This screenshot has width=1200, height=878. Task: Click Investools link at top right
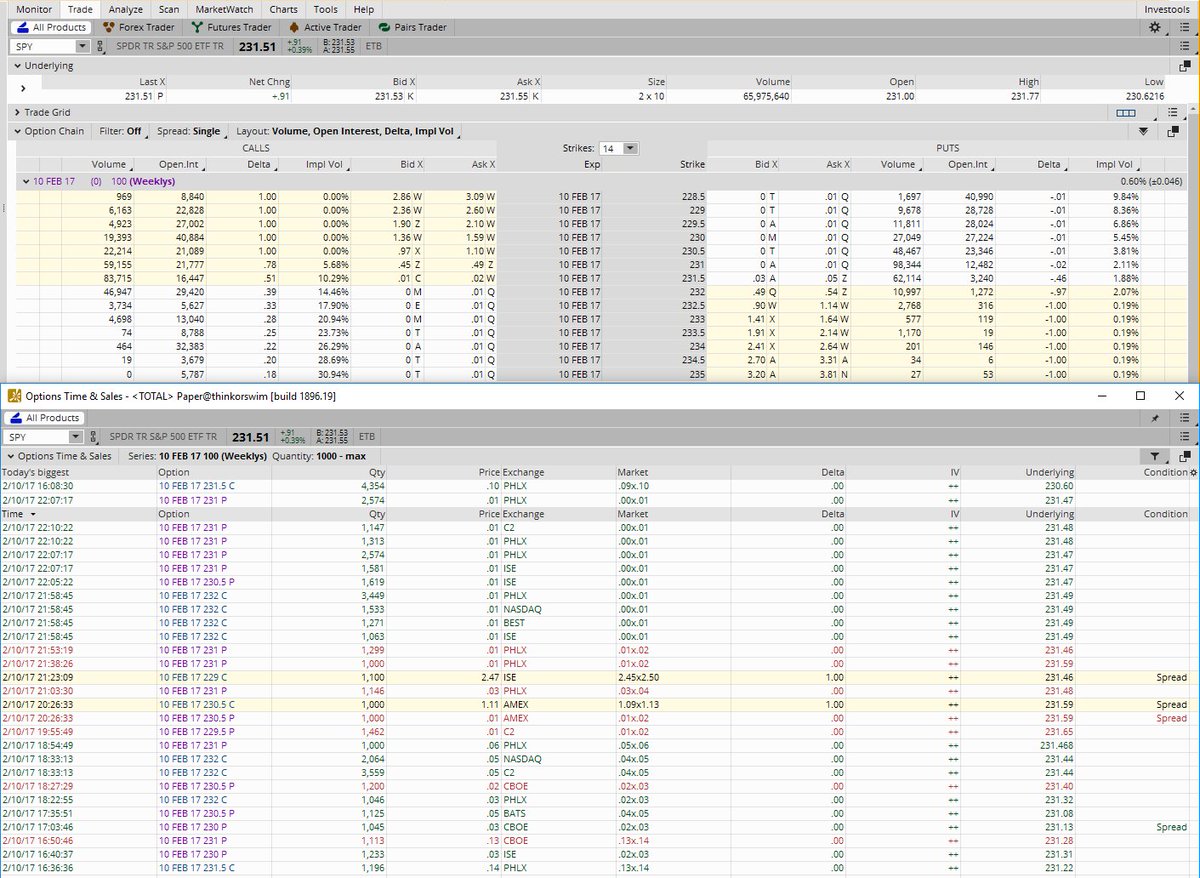point(1166,9)
